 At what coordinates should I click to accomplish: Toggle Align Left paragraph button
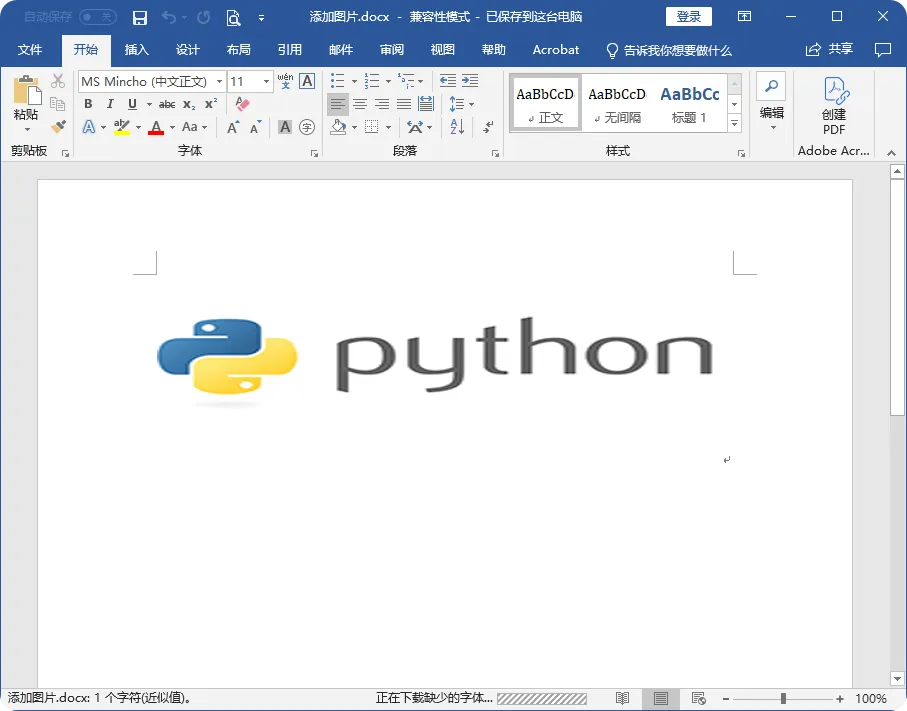(338, 104)
